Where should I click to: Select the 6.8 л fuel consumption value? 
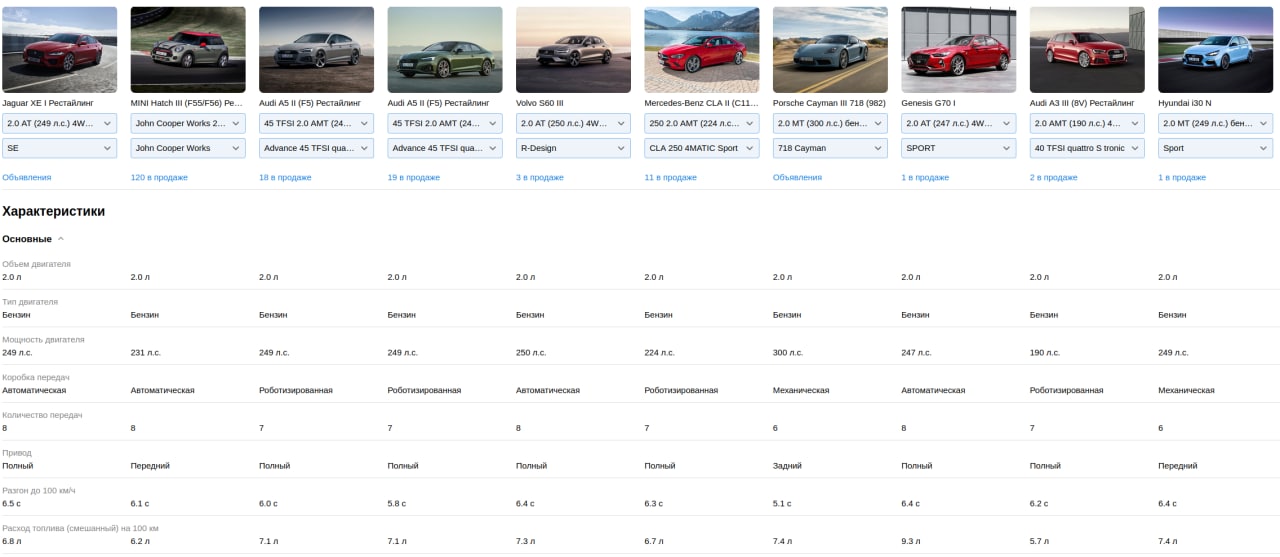pyautogui.click(x=12, y=541)
